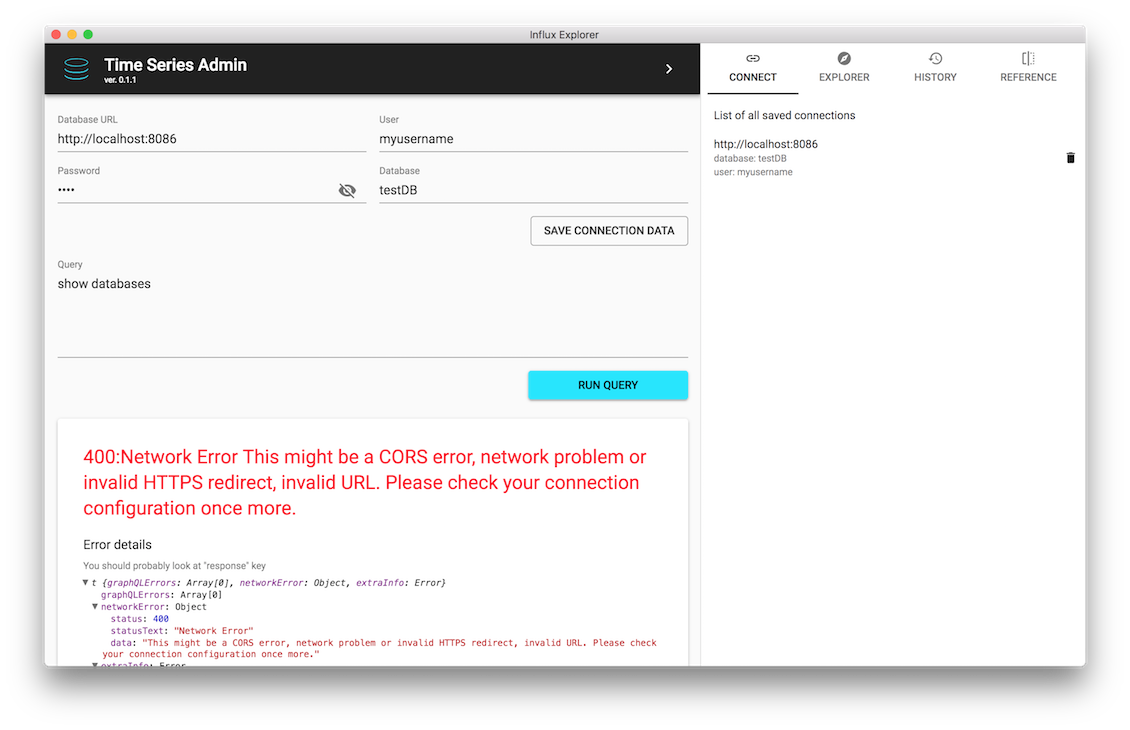Click the 'statusText: "Network Error"' line
Image resolution: width=1130 pixels, height=730 pixels.
pos(182,631)
